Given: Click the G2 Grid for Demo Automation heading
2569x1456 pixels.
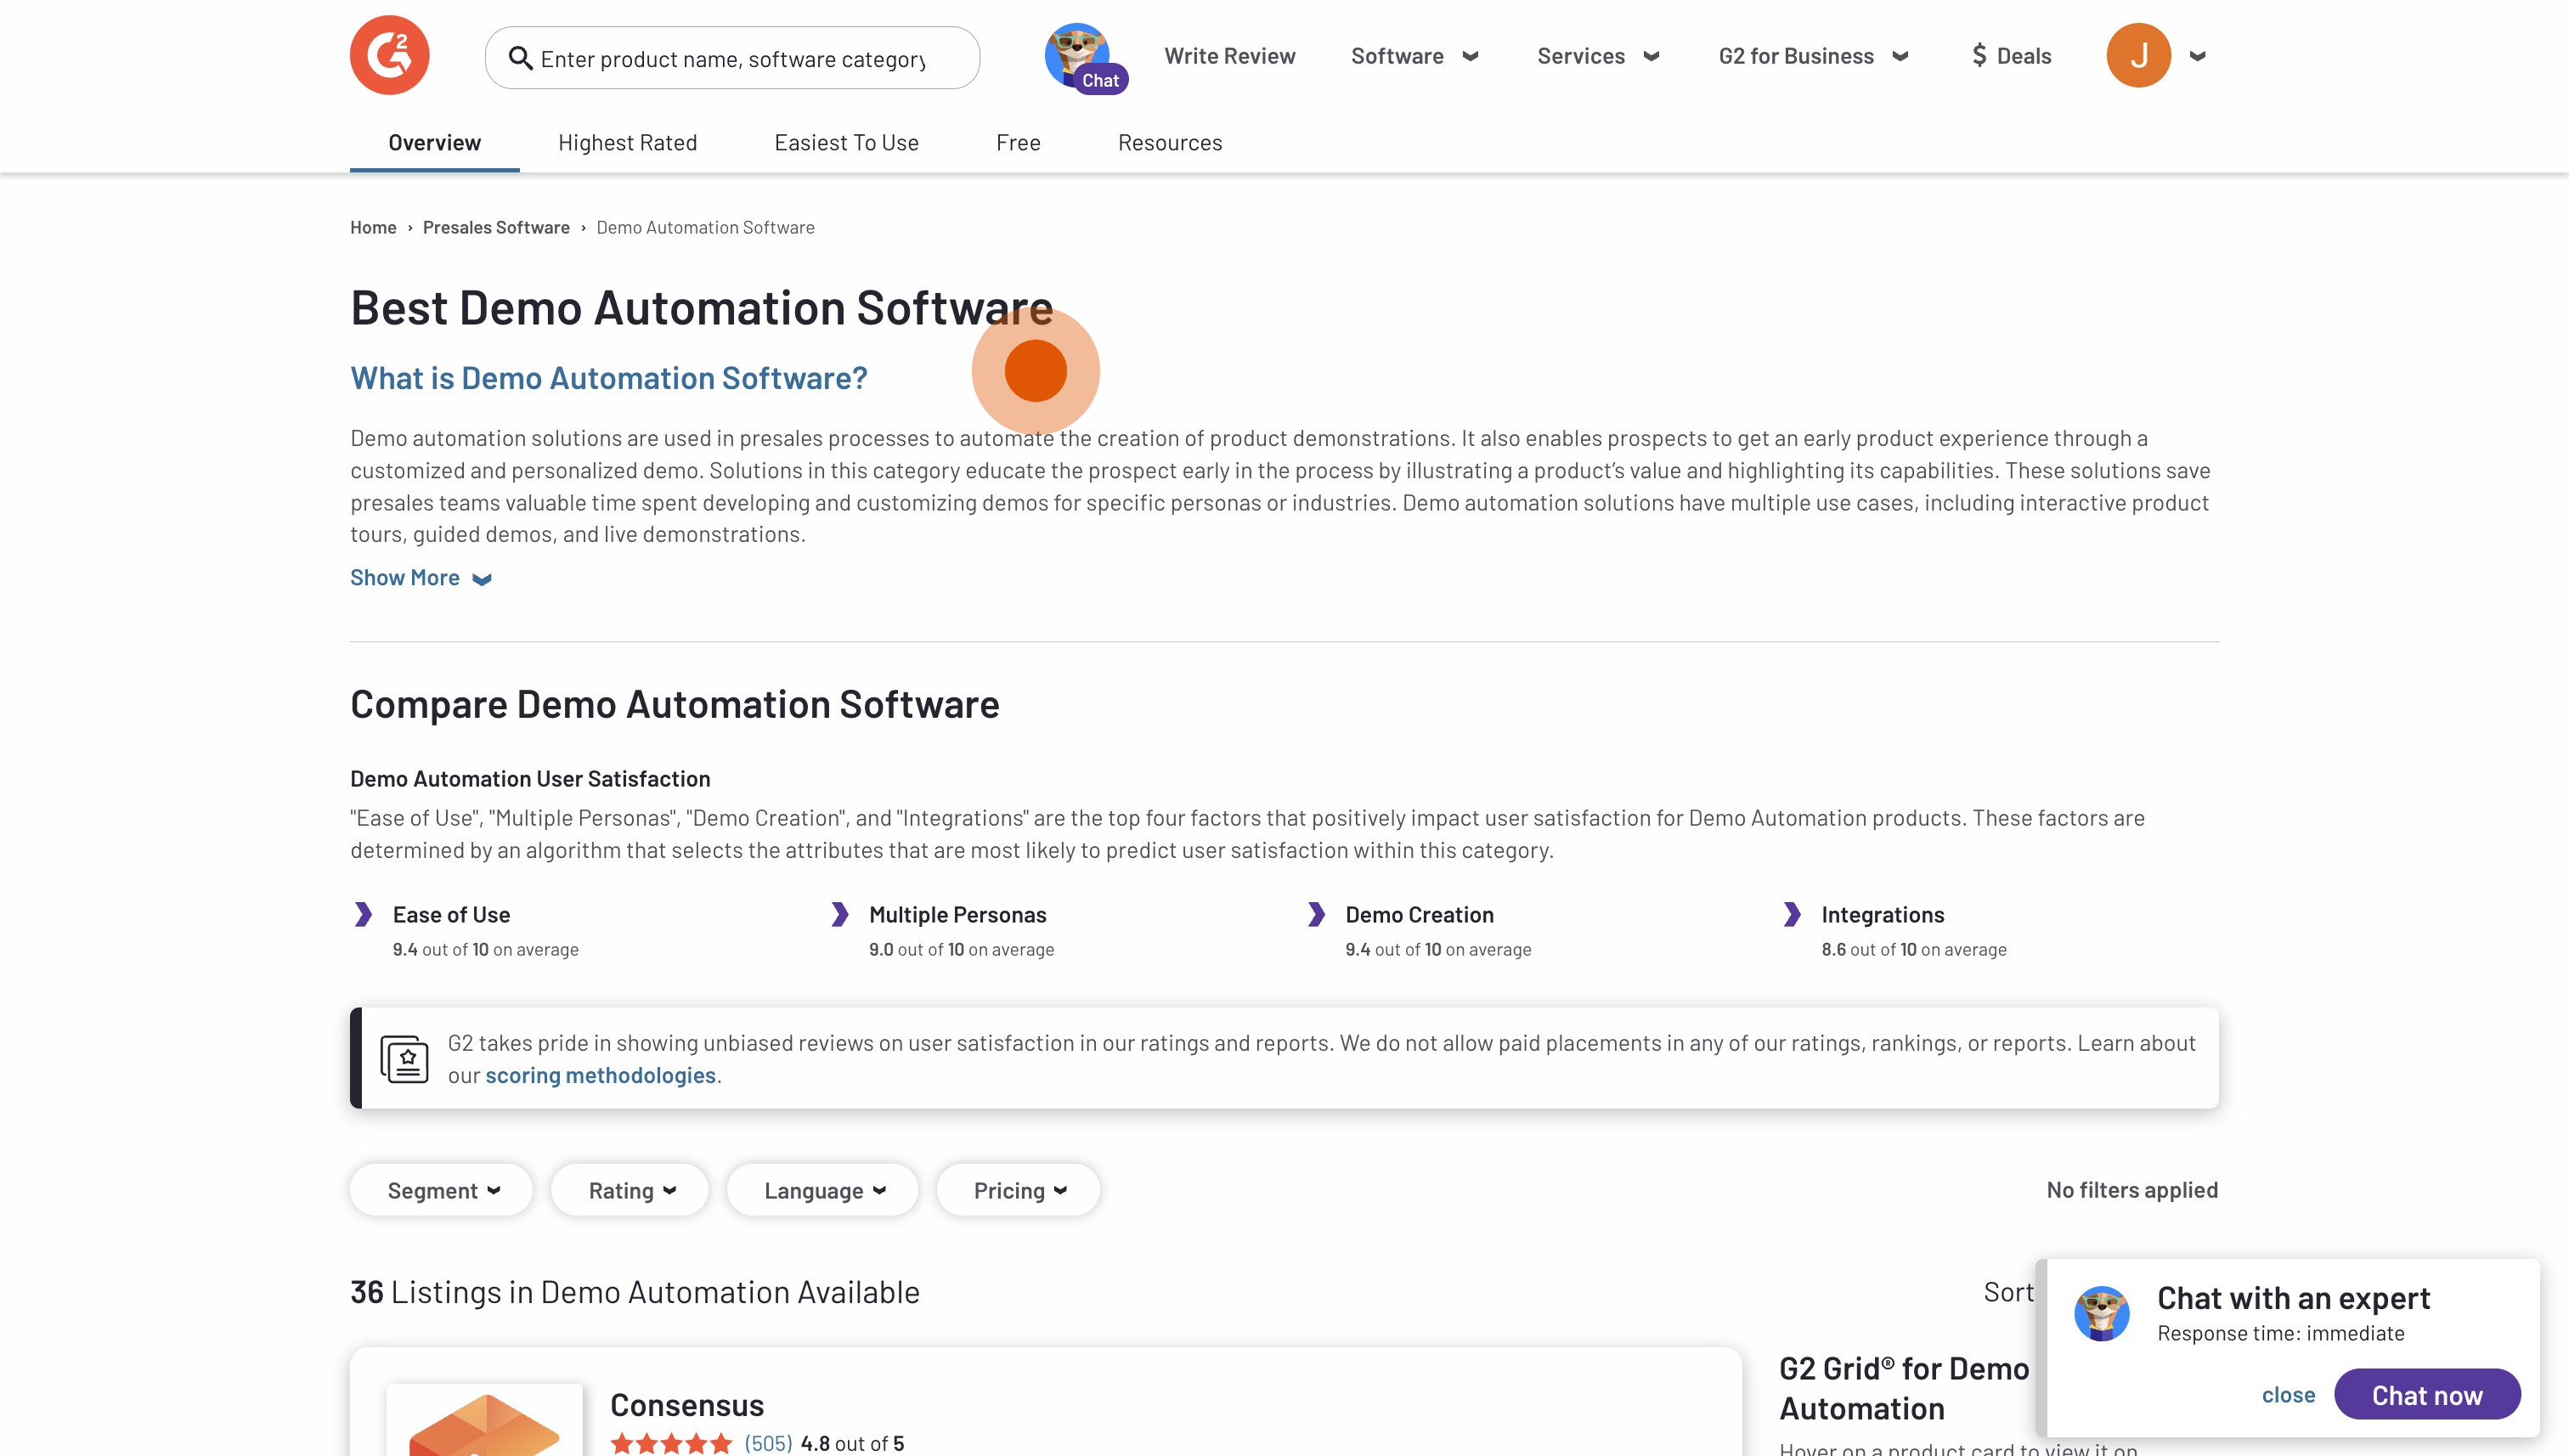Looking at the screenshot, I should [x=1903, y=1388].
